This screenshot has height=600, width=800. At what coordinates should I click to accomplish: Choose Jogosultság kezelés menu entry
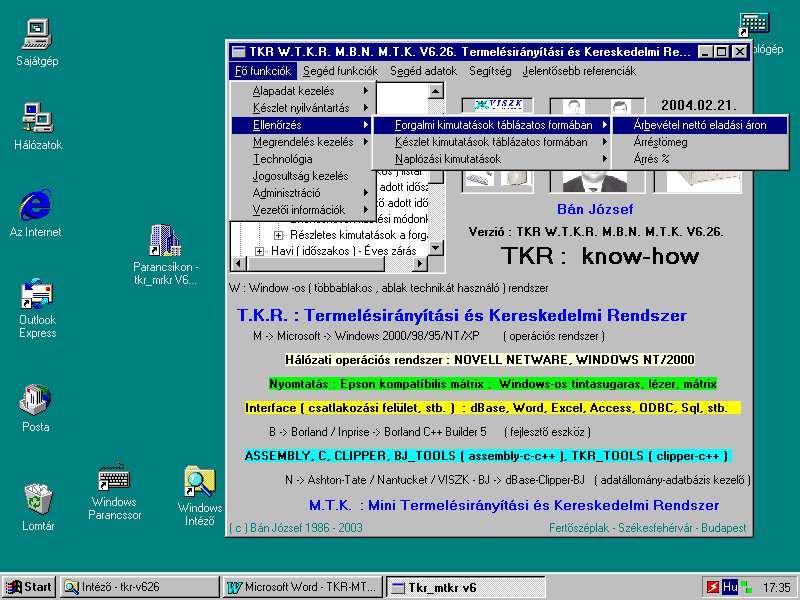coord(303,176)
